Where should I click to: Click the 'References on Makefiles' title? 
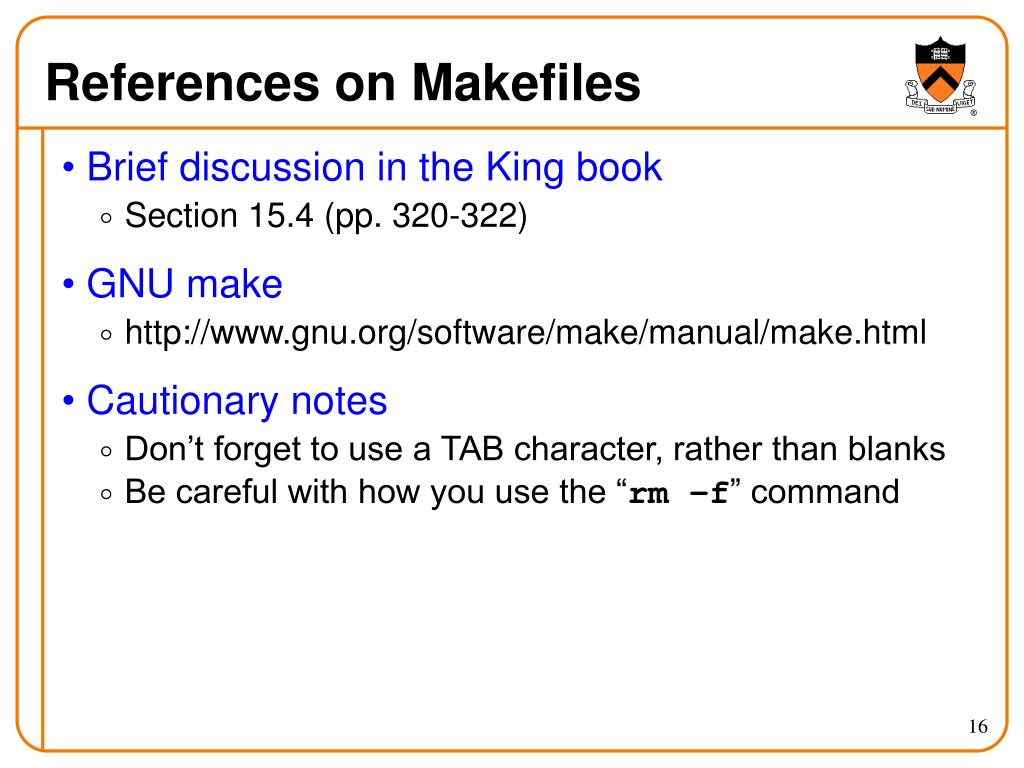(x=344, y=83)
